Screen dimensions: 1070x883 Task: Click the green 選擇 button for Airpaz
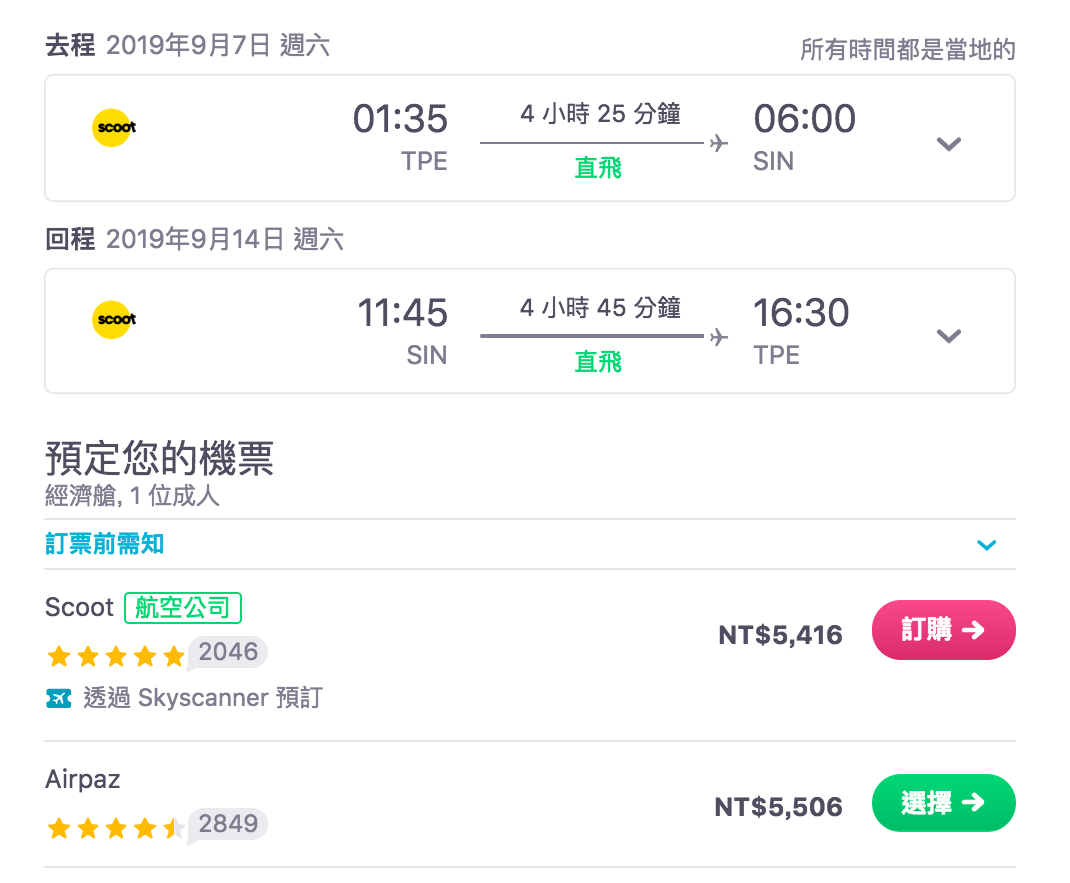943,803
